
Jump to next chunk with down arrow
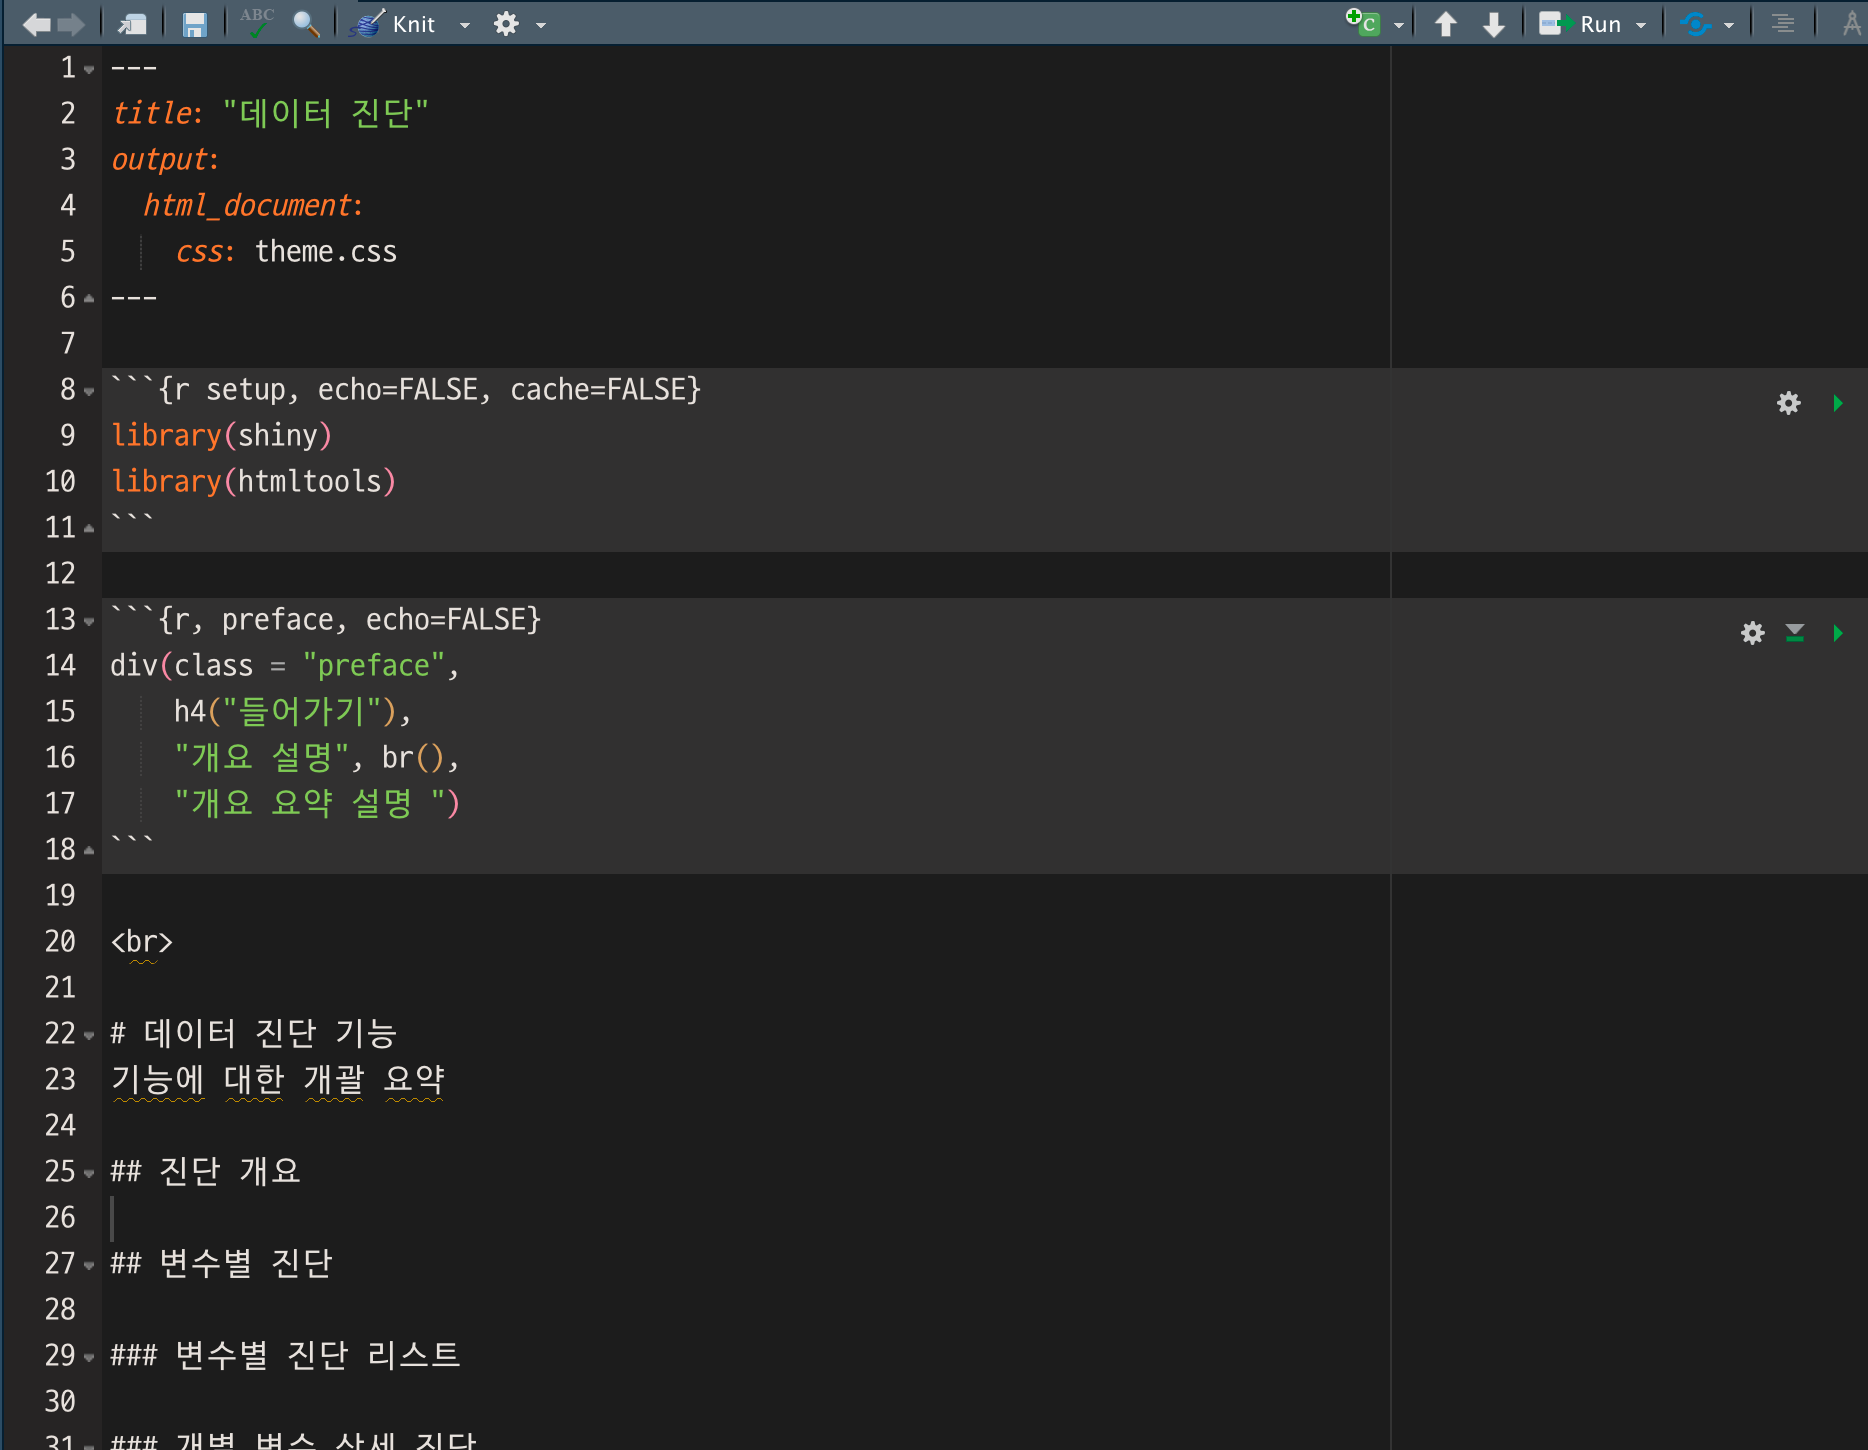1494,24
